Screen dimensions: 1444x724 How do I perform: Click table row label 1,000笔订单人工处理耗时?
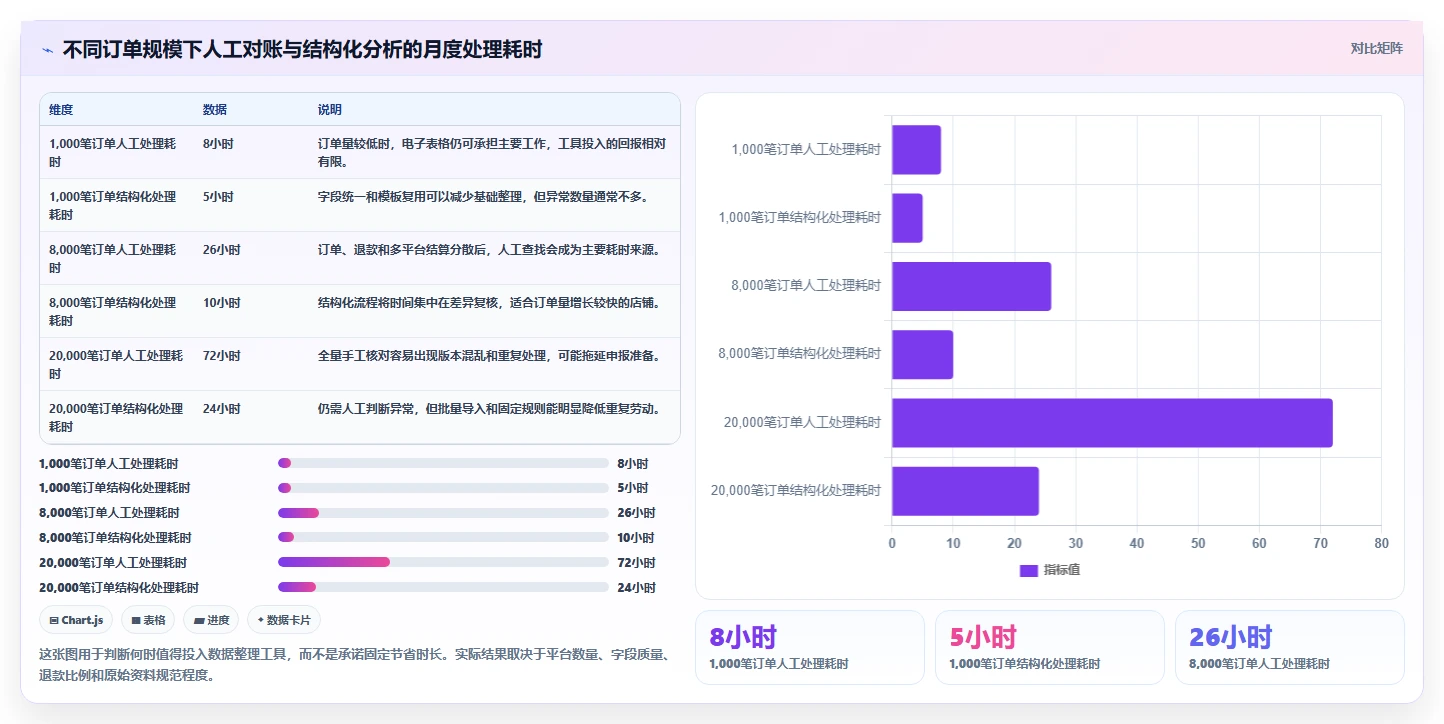(x=112, y=153)
